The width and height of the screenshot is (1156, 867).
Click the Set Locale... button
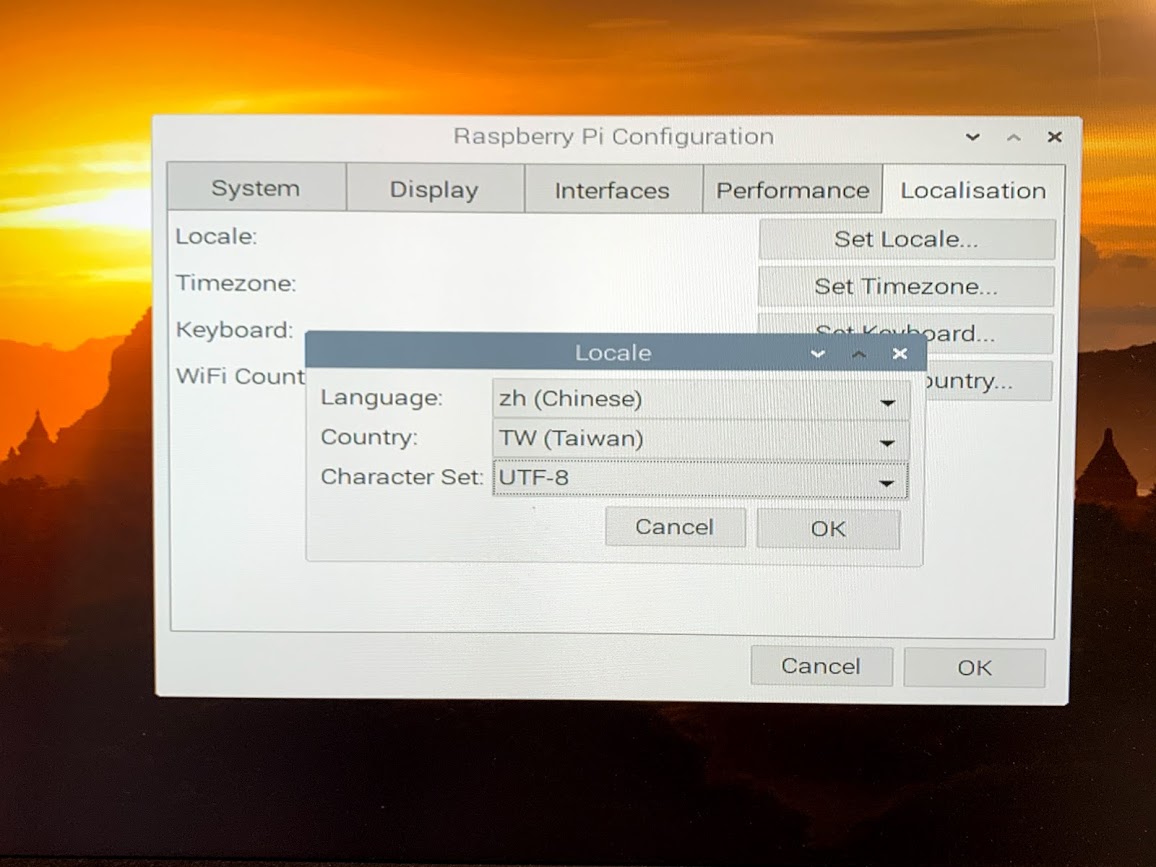(x=907, y=239)
